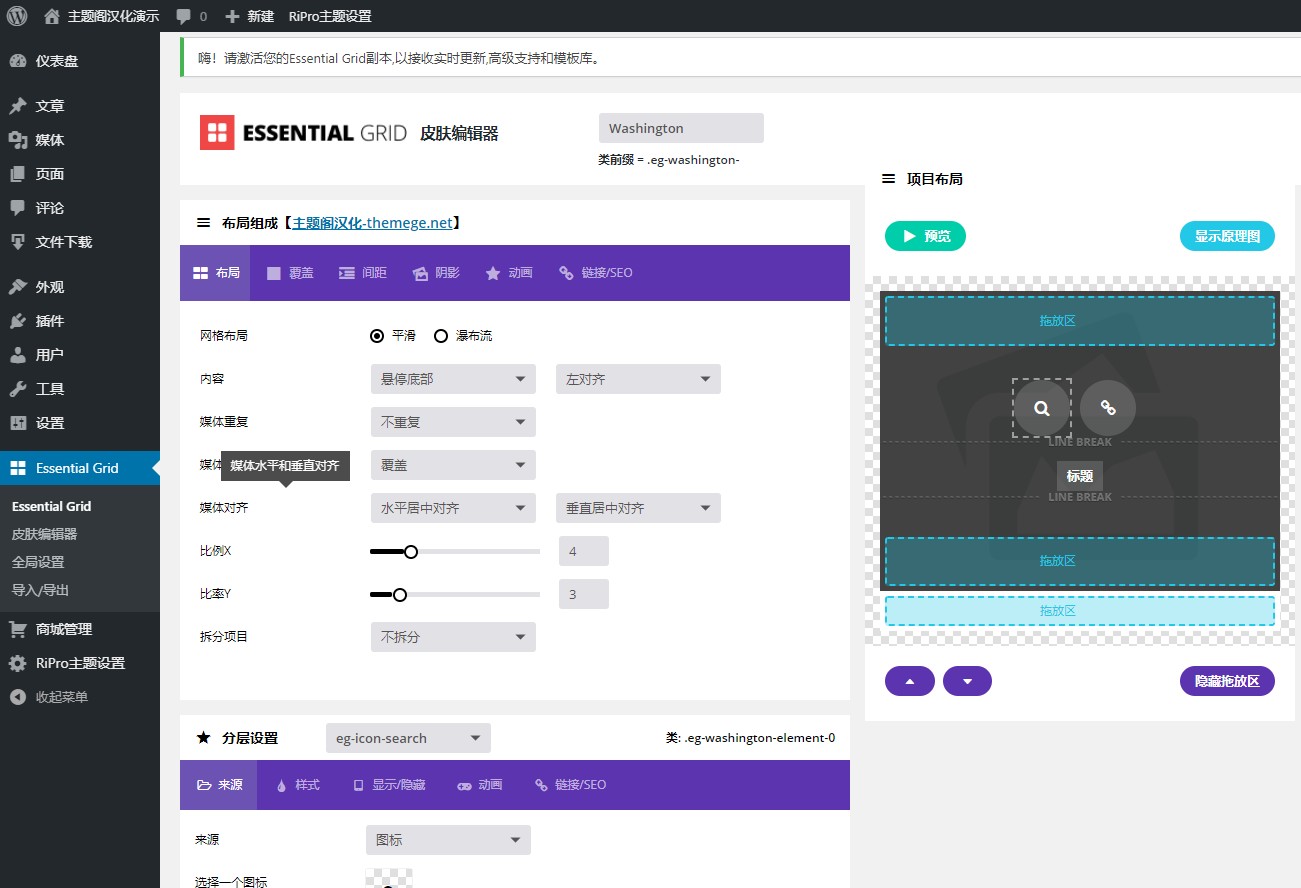This screenshot has height=888, width=1301.
Task: Switch to the 覆盖 tab in 布局组成
Action: [x=290, y=273]
